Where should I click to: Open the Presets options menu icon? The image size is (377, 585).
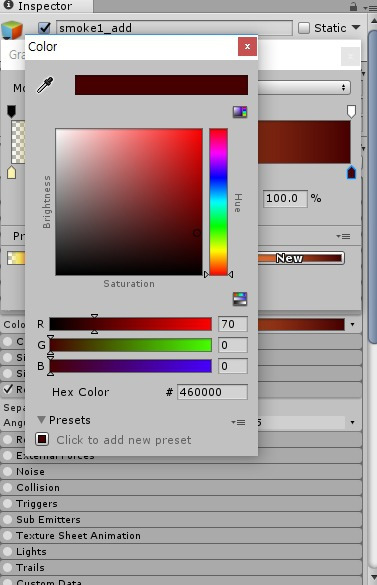239,422
